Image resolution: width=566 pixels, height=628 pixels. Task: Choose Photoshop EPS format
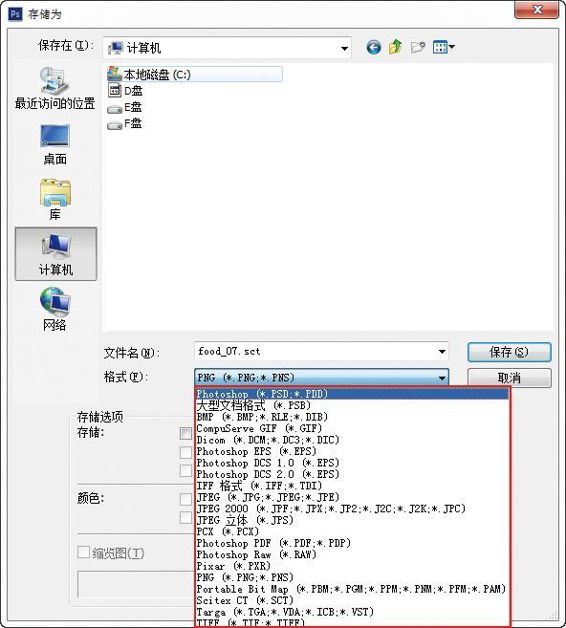(x=352, y=451)
